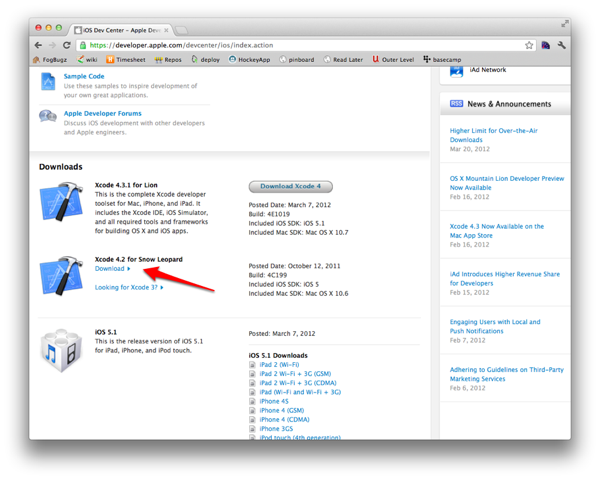Reload the page with refresh icon

click(x=67, y=45)
